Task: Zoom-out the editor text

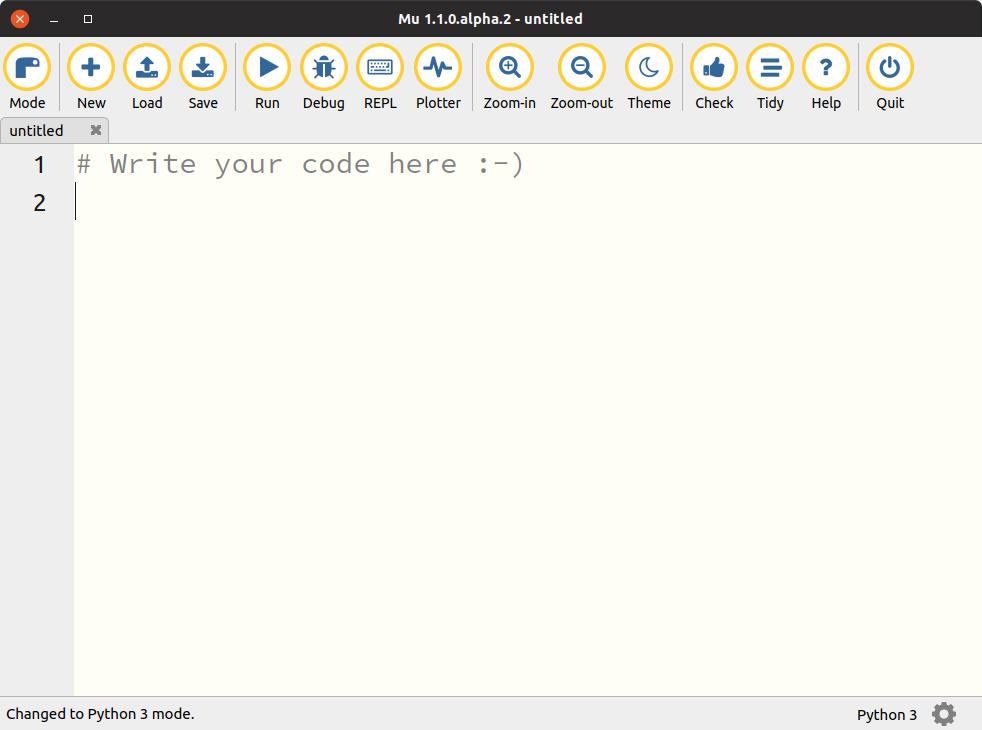Action: [582, 77]
